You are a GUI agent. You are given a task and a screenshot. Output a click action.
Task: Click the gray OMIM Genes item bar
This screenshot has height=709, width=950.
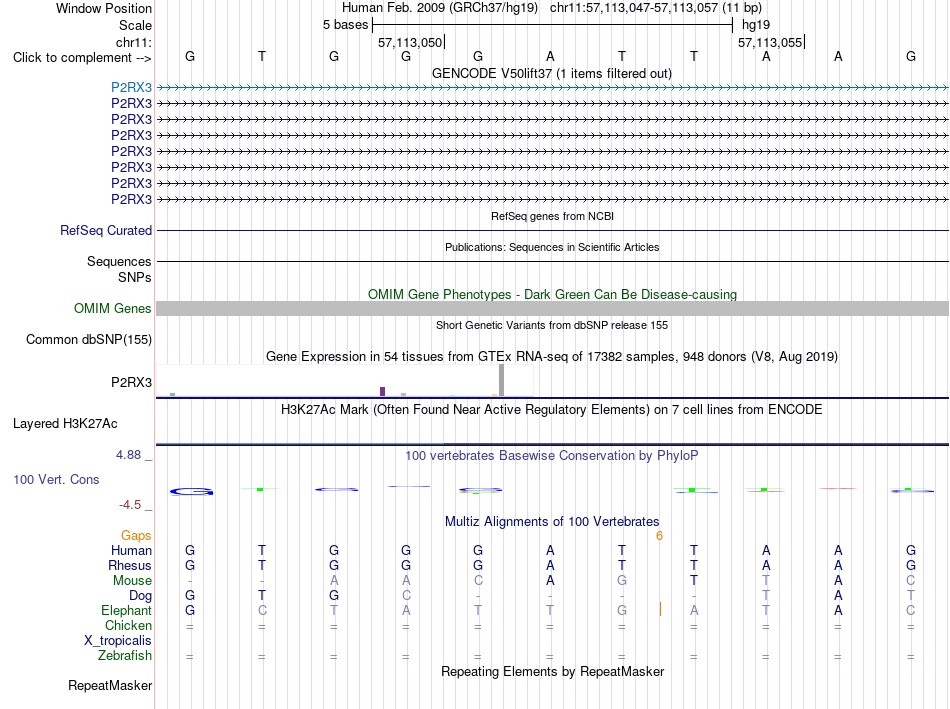point(552,308)
